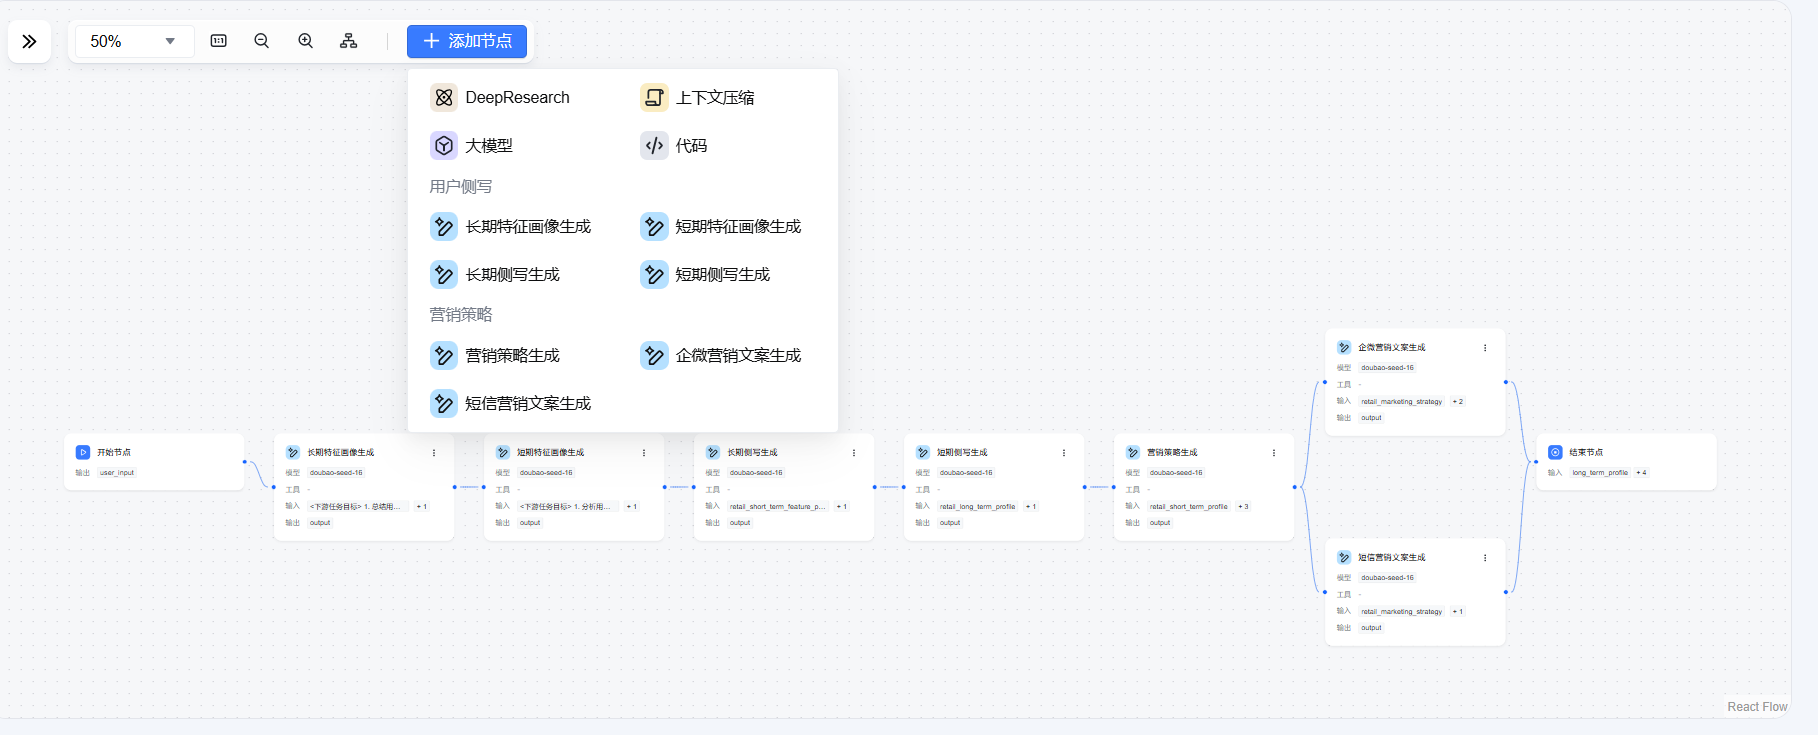Click the 添加节点 button
Image resolution: width=1818 pixels, height=735 pixels.
[467, 41]
